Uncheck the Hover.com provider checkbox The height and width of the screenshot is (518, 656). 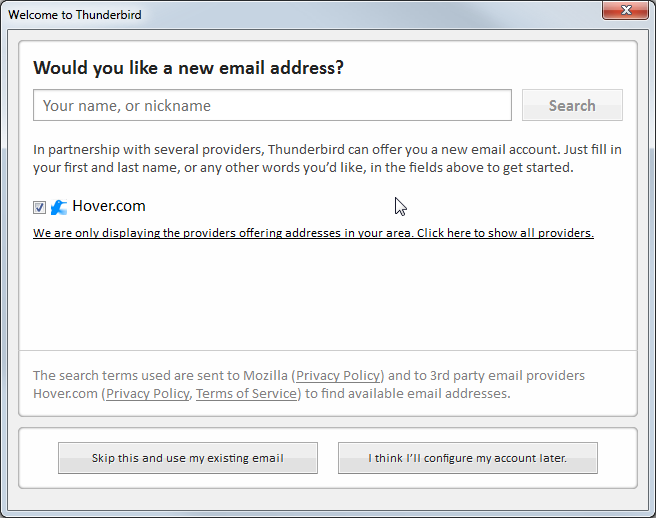tap(39, 207)
